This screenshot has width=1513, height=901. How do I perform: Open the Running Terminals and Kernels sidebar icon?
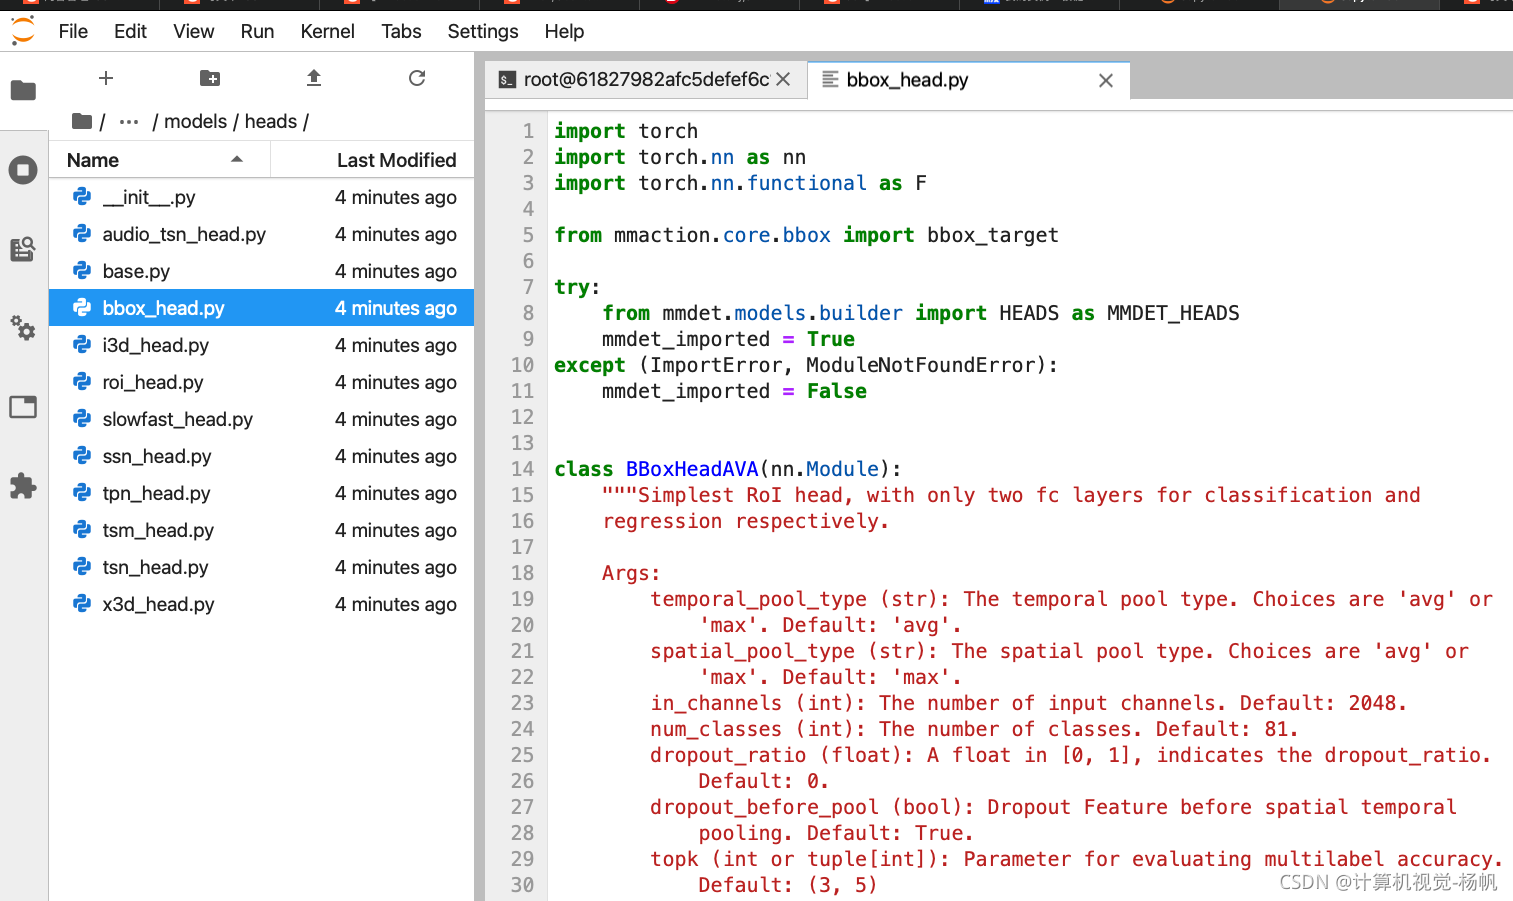pos(23,170)
